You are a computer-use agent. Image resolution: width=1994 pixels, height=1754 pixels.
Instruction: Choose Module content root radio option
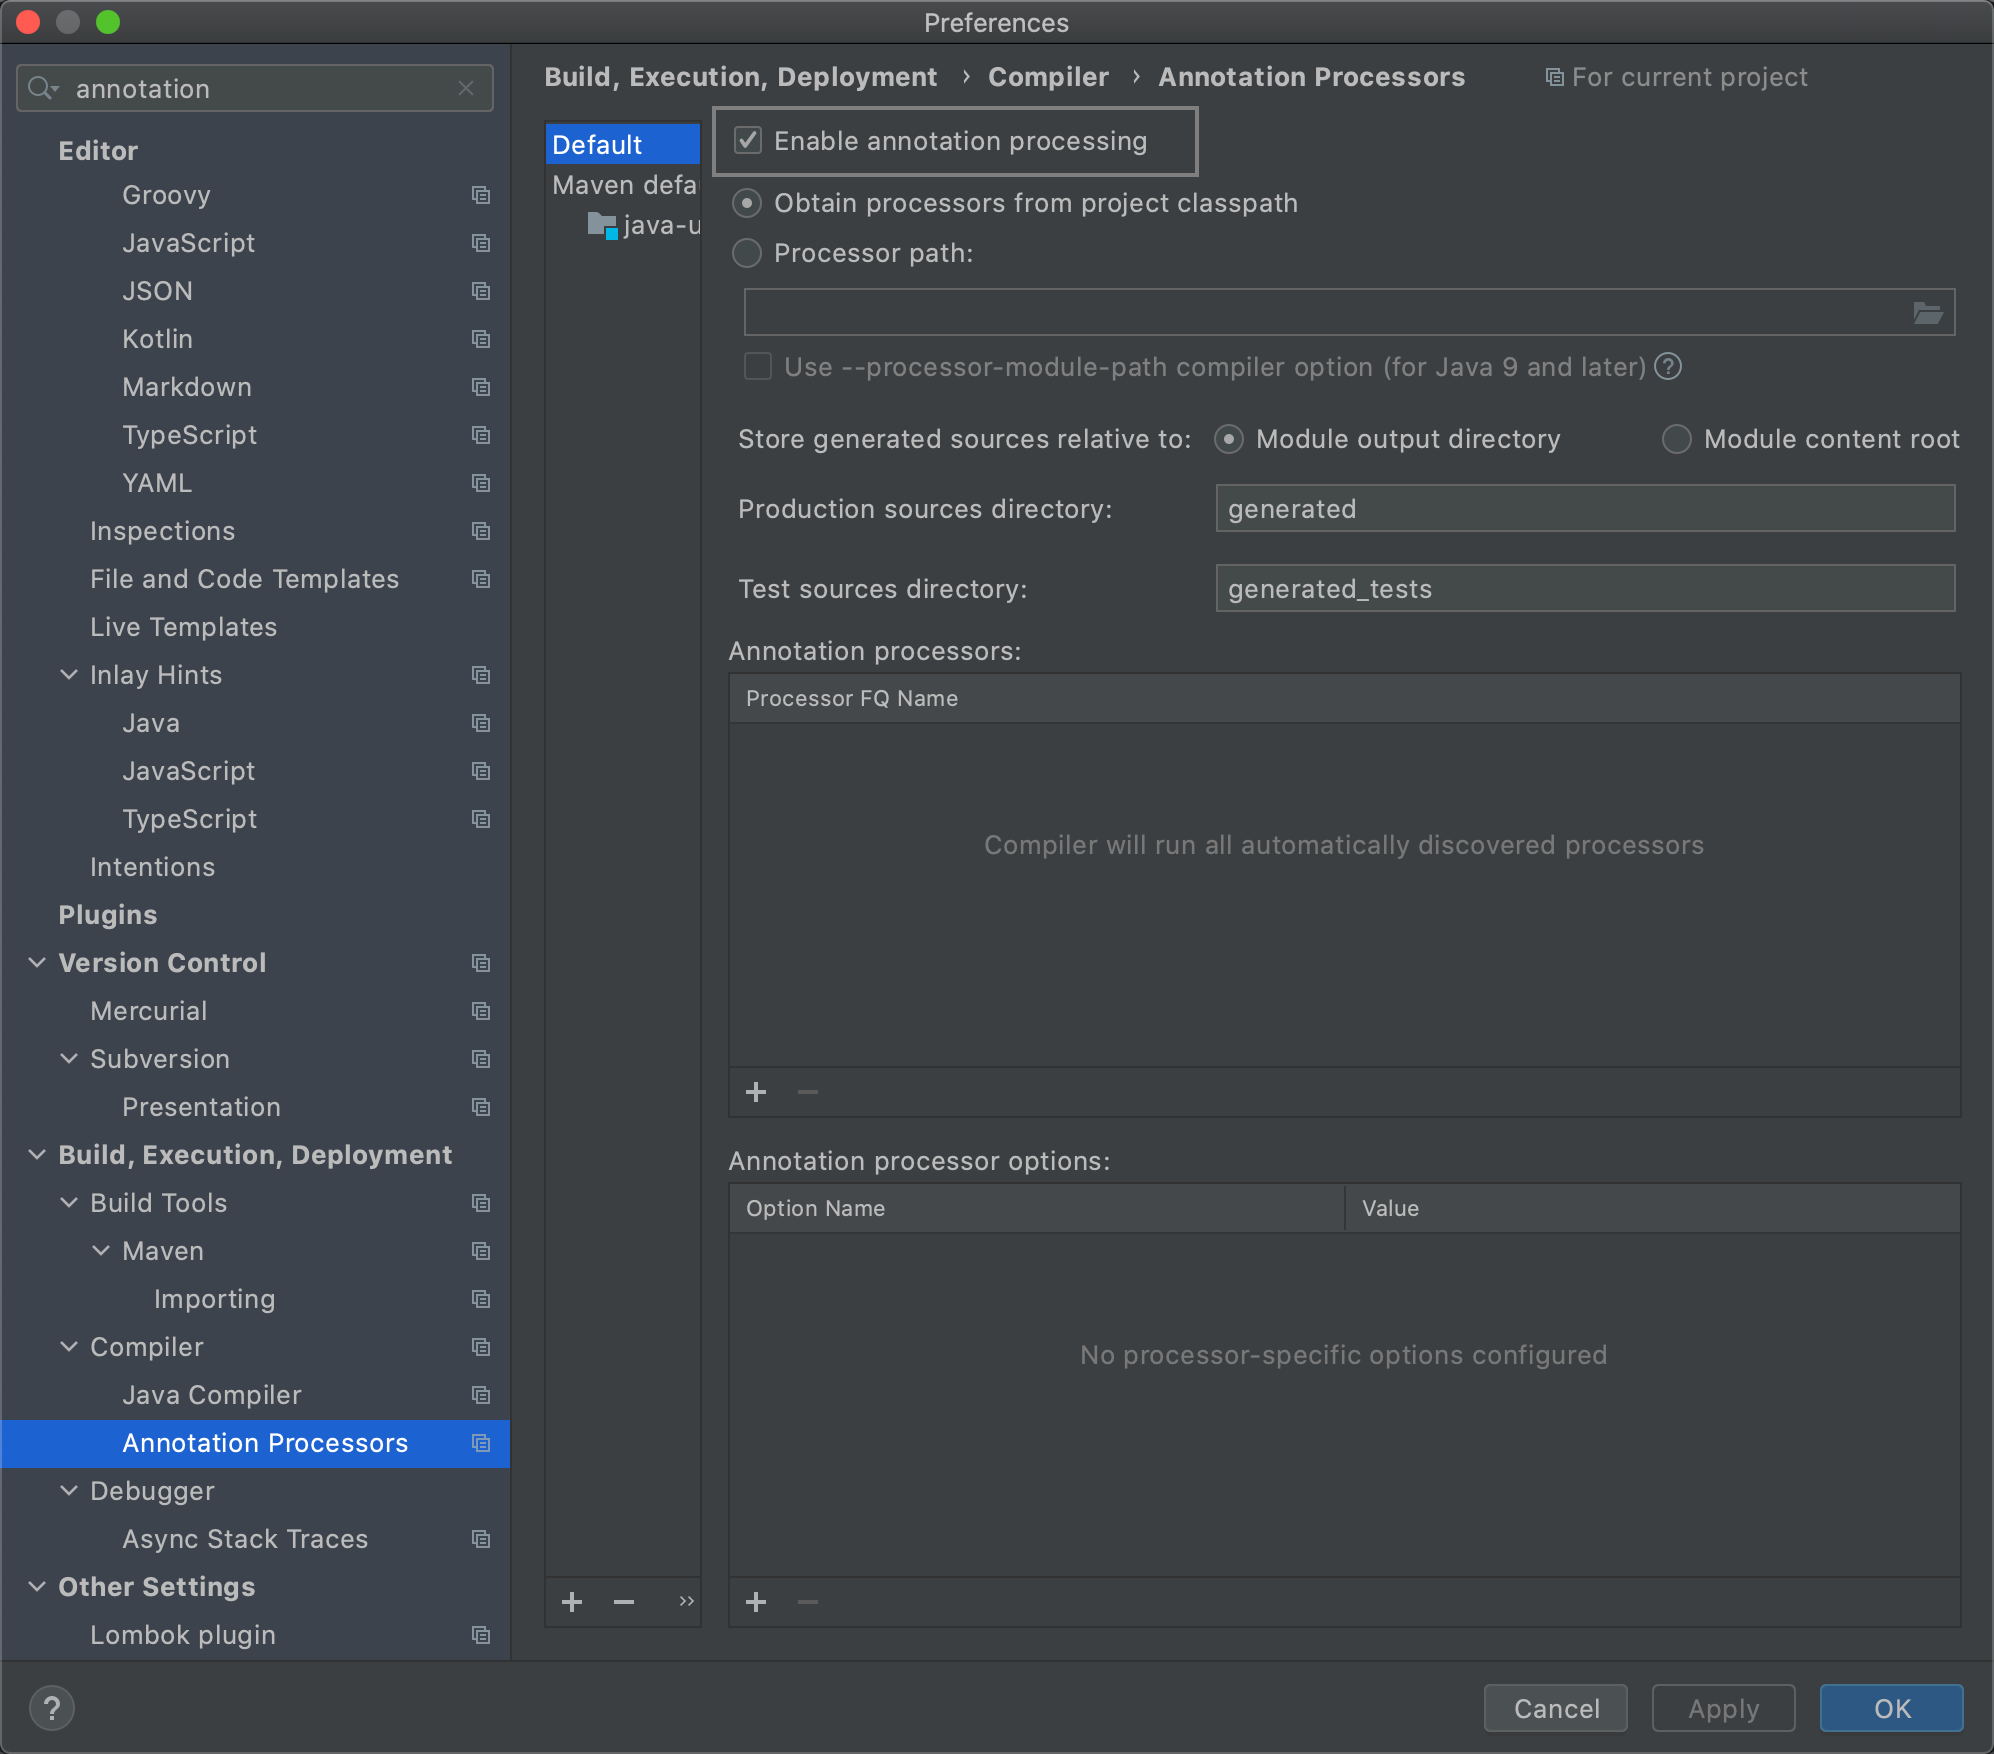pos(1677,439)
